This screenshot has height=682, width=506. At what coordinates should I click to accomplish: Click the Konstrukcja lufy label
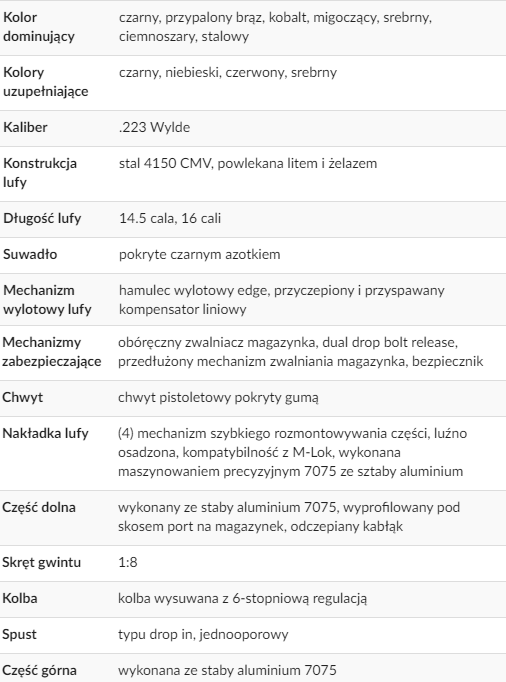pyautogui.click(x=40, y=172)
